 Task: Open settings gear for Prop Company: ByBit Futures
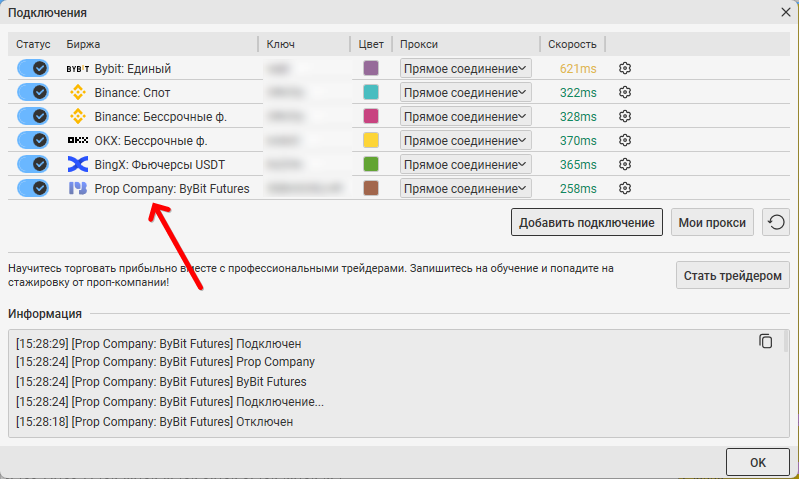point(625,188)
